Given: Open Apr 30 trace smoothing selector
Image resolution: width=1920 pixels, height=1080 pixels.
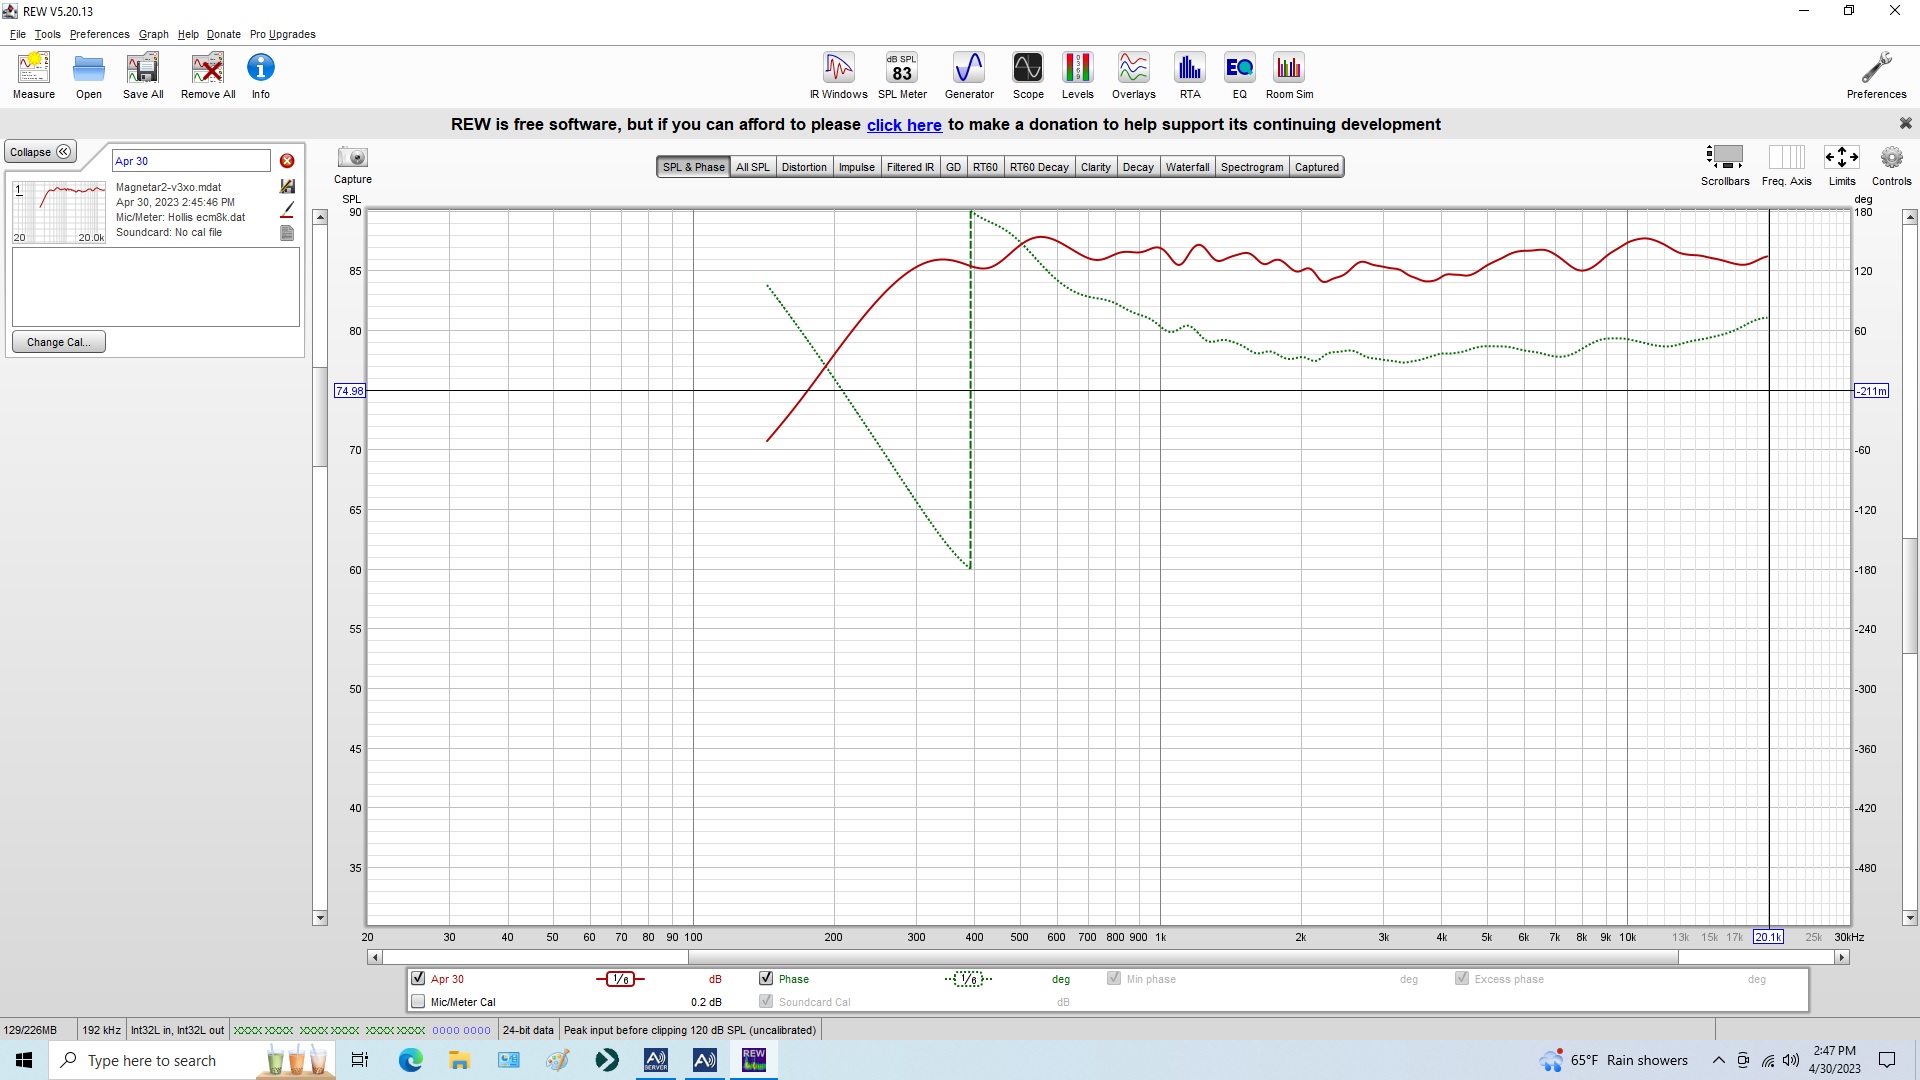Looking at the screenshot, I should point(620,979).
